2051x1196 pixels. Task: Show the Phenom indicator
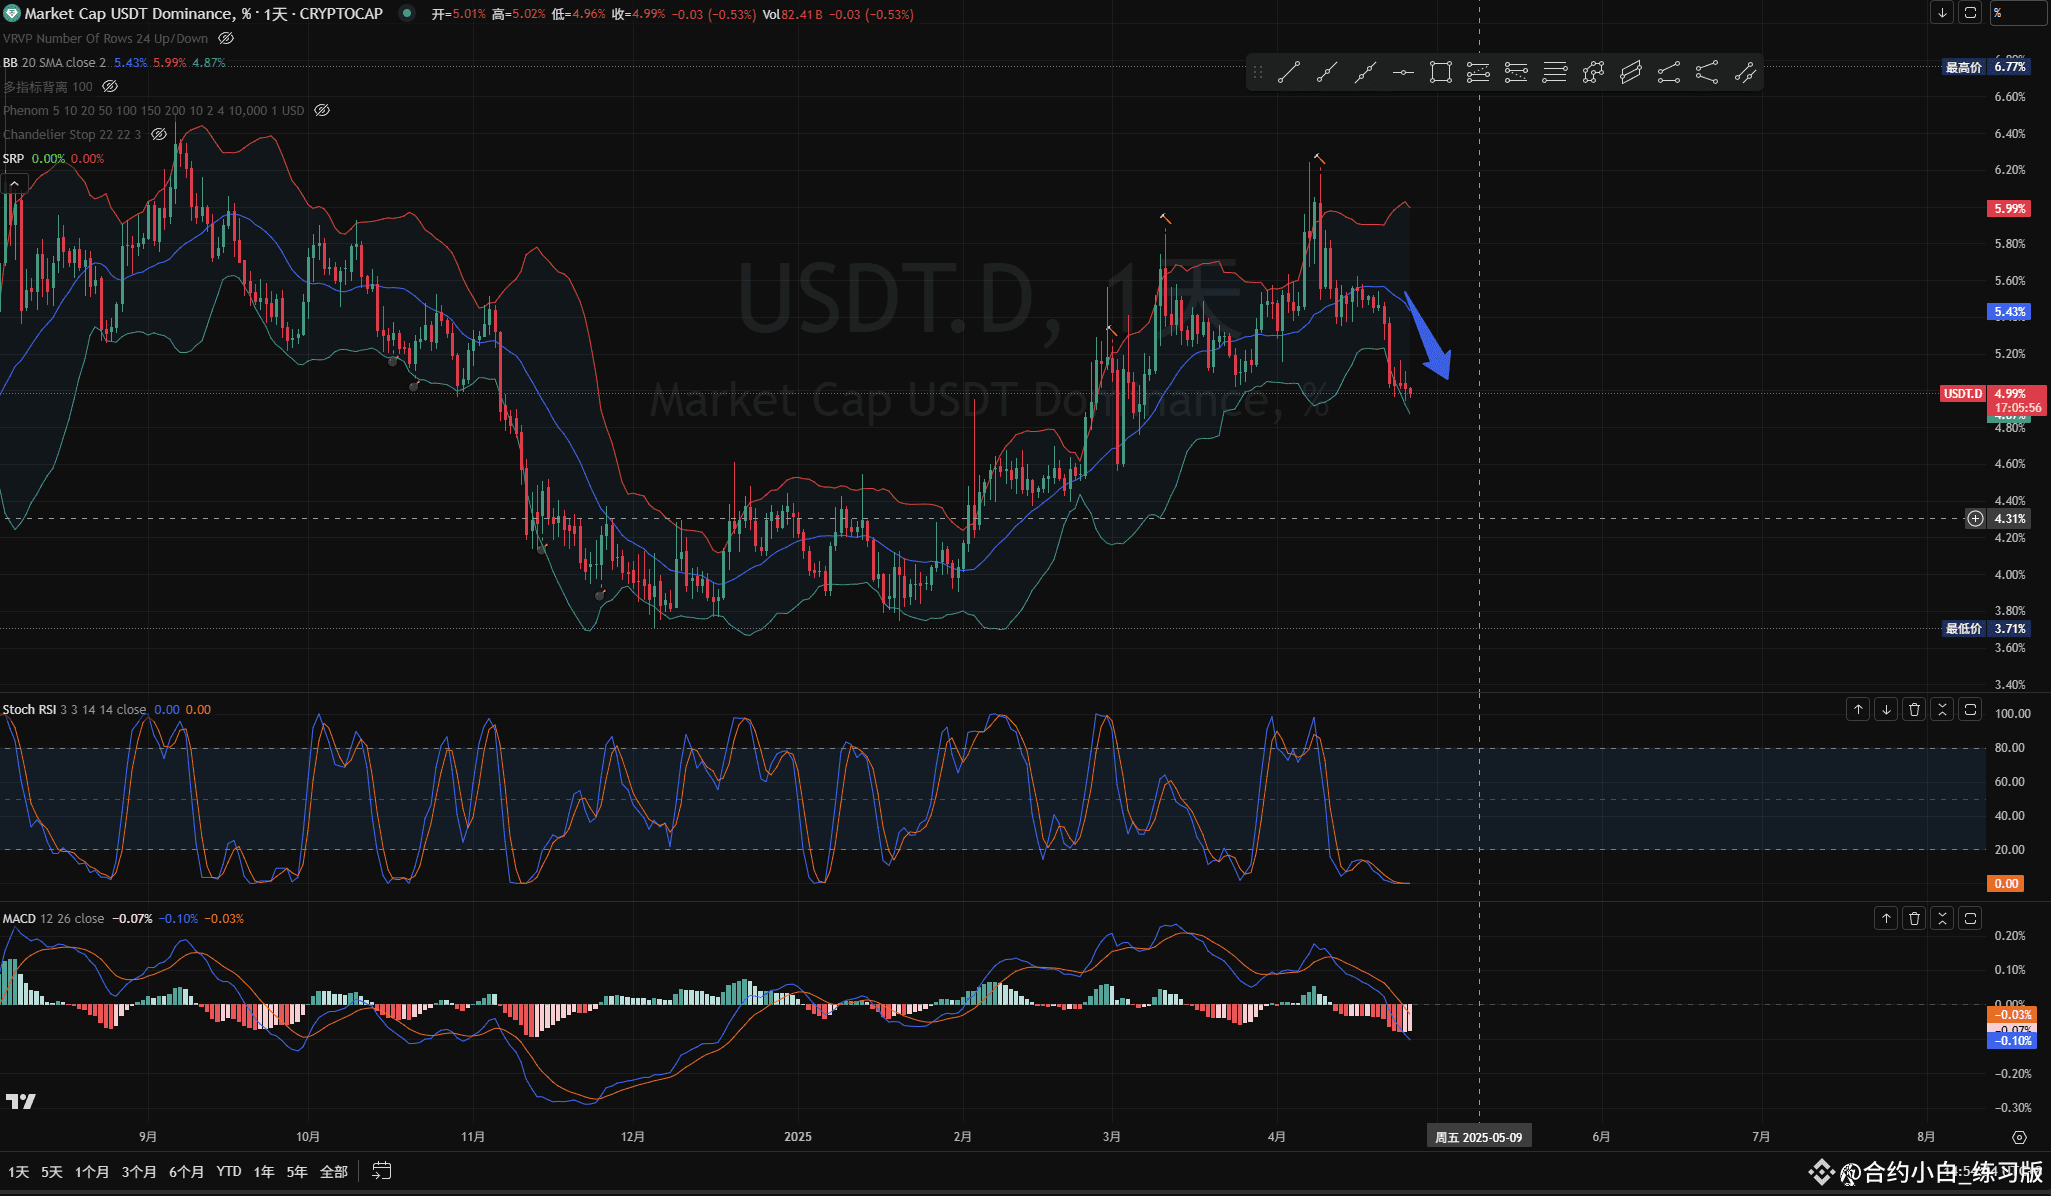point(322,110)
